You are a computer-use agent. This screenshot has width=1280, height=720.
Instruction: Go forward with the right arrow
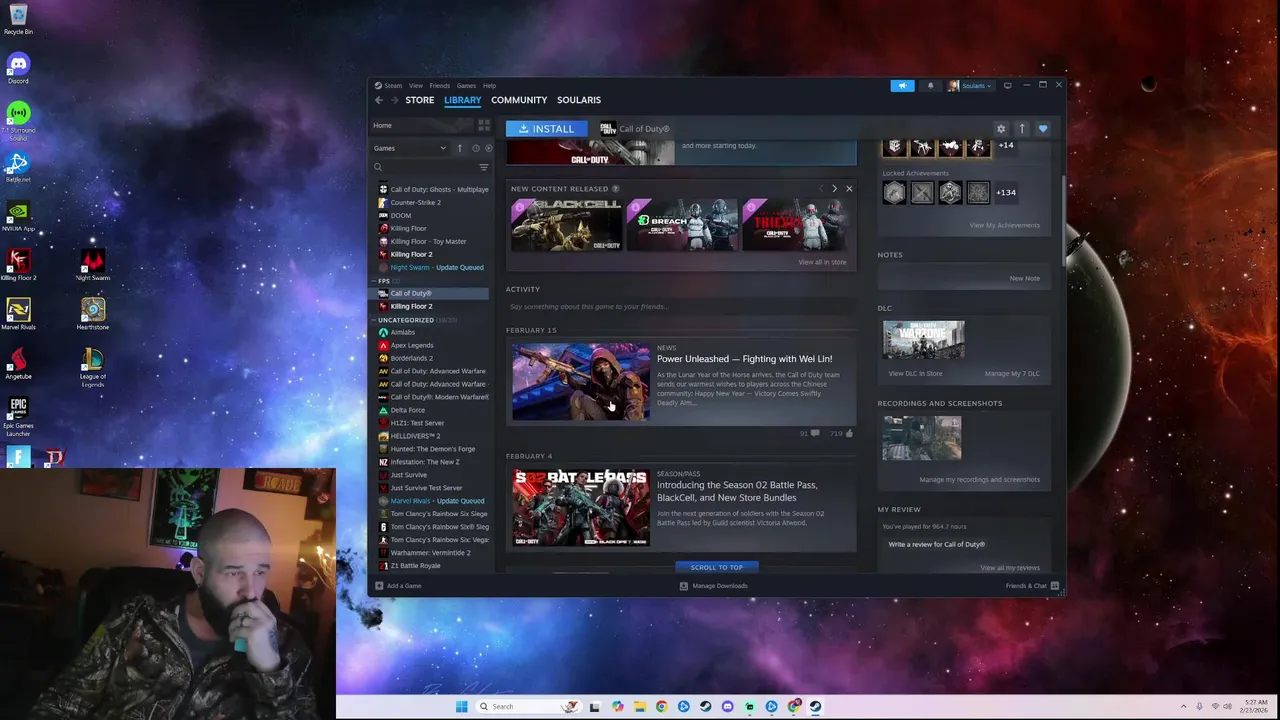point(394,100)
